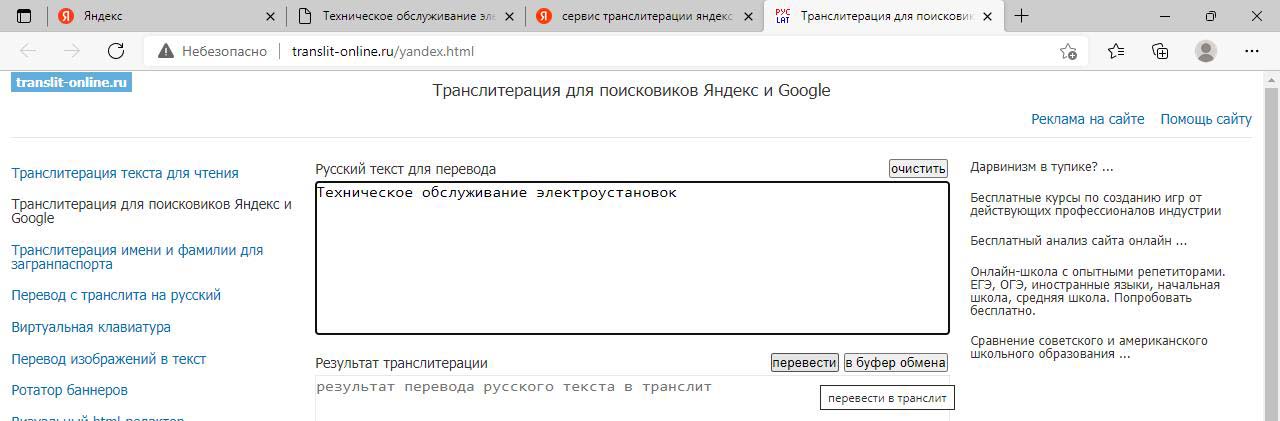Open the tab actions menu icon
The height and width of the screenshot is (421, 1280).
click(x=25, y=16)
